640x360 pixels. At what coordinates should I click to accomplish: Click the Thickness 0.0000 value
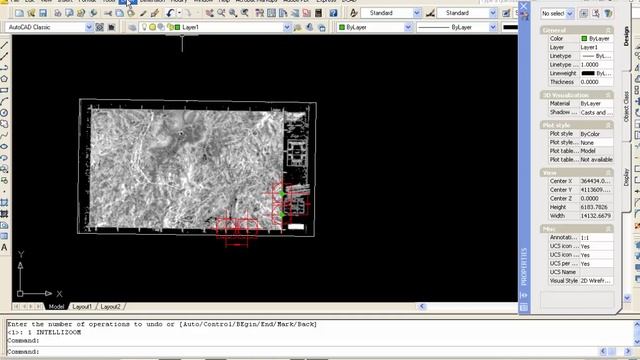(x=596, y=82)
